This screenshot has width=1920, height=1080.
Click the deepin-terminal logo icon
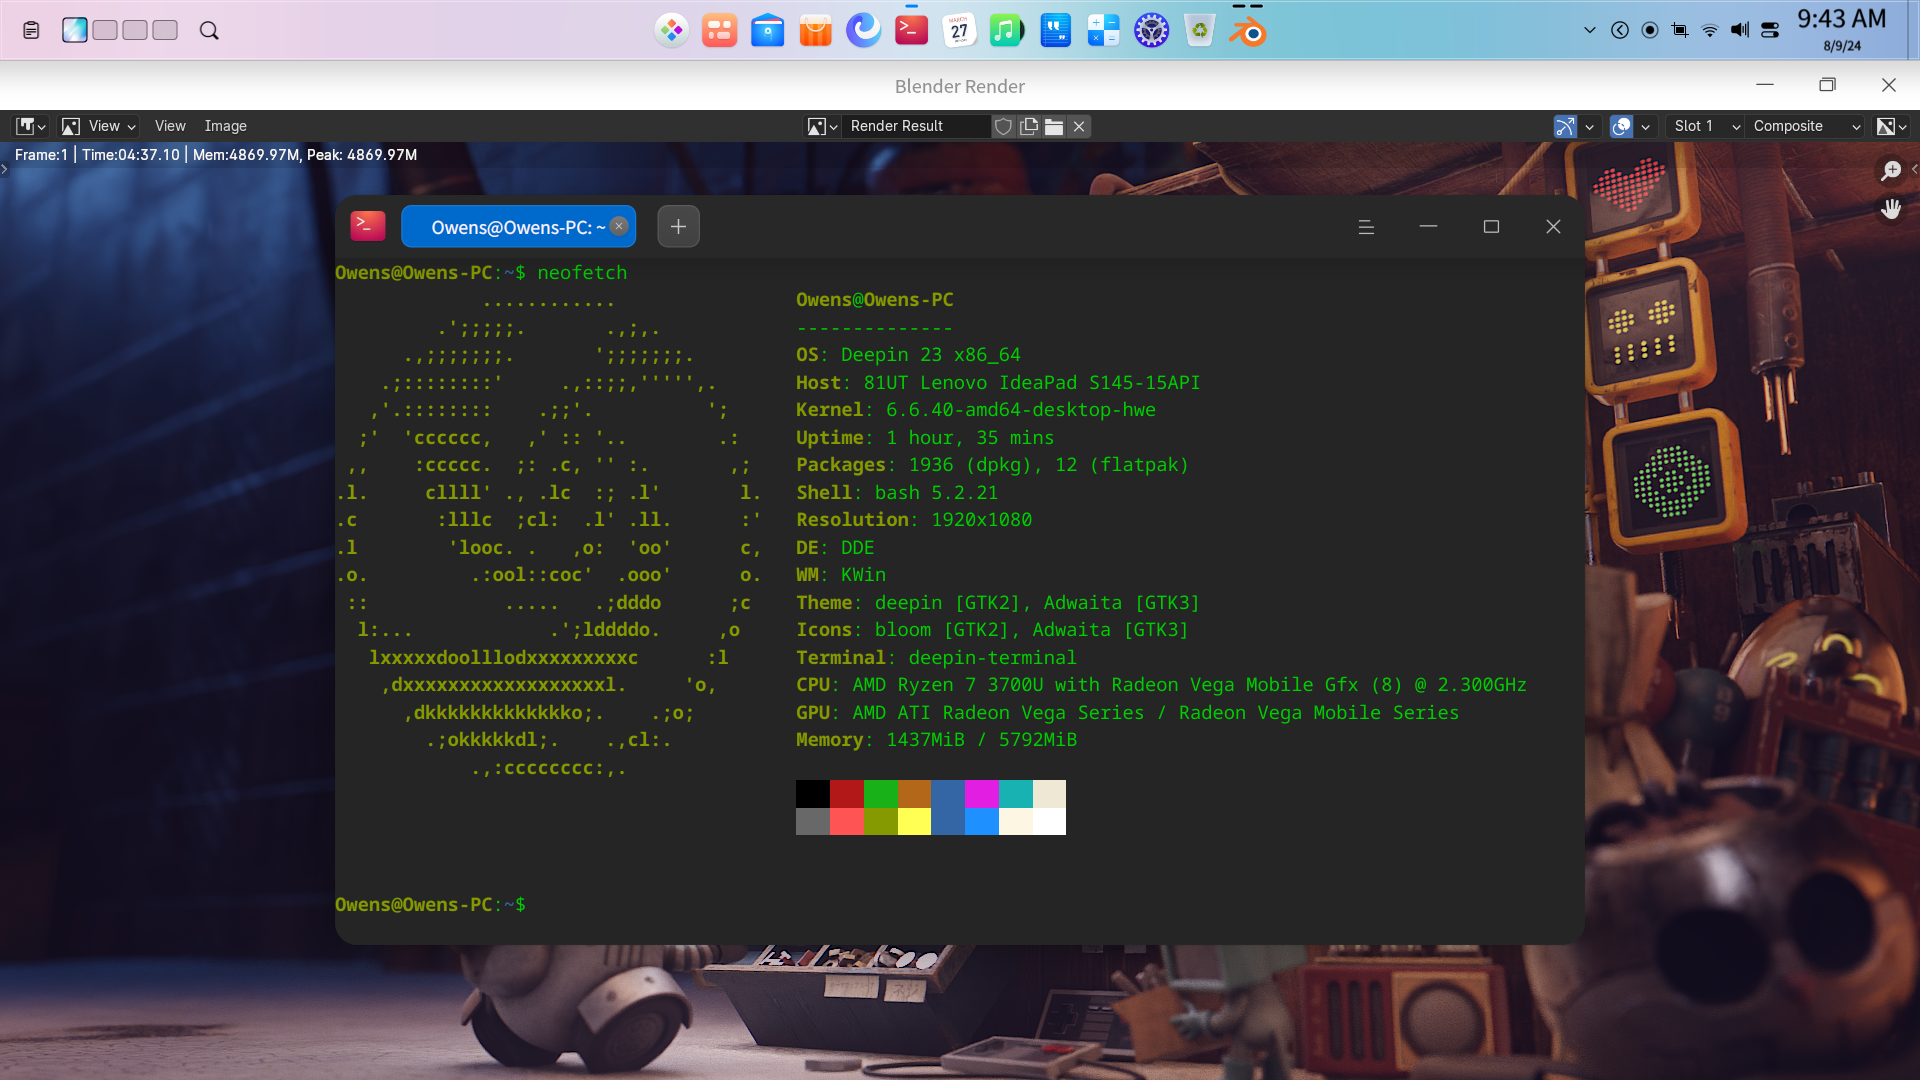pyautogui.click(x=368, y=226)
